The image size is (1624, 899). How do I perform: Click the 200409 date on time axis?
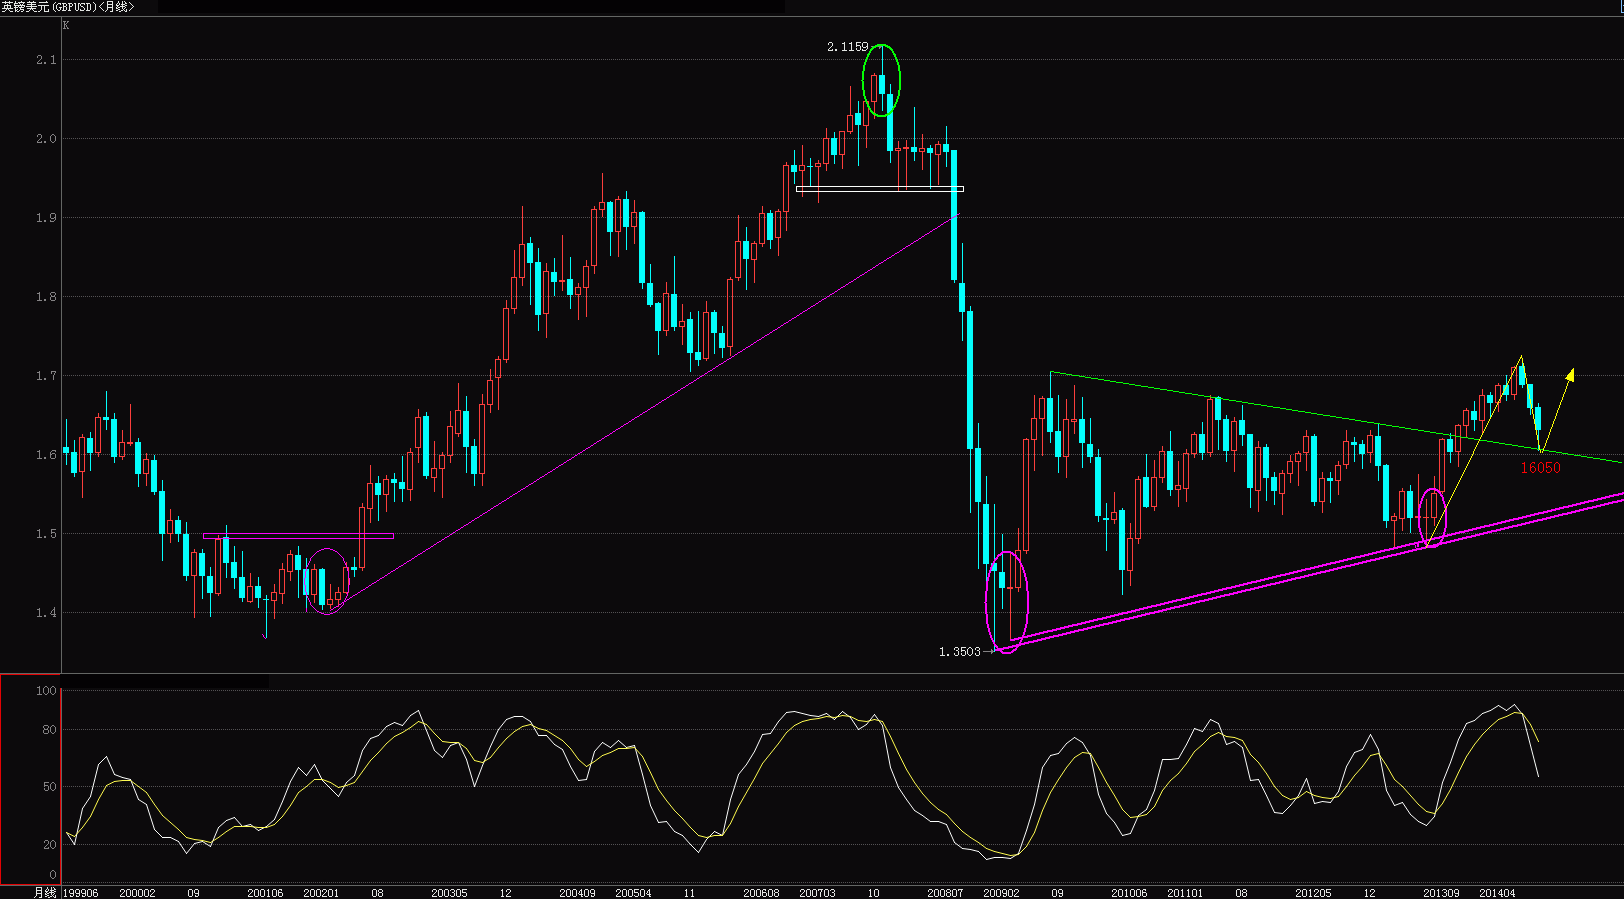click(x=577, y=893)
